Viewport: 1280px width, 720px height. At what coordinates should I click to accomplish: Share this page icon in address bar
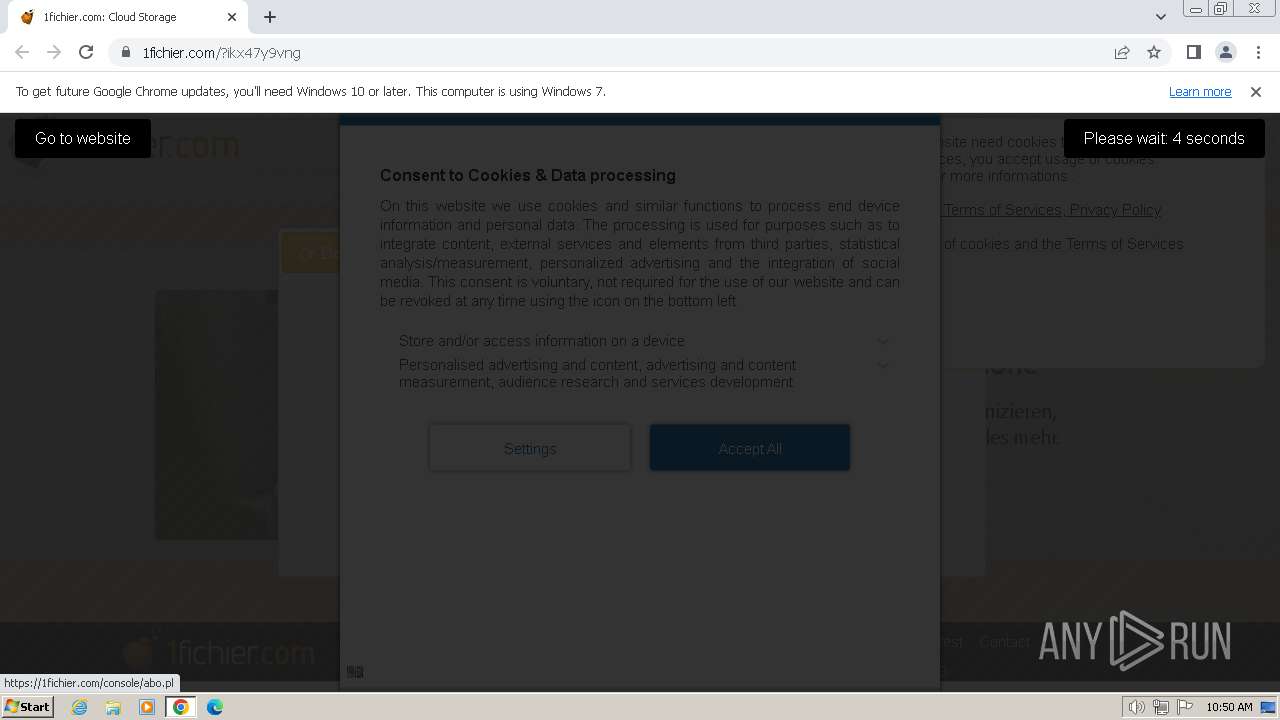[1122, 52]
